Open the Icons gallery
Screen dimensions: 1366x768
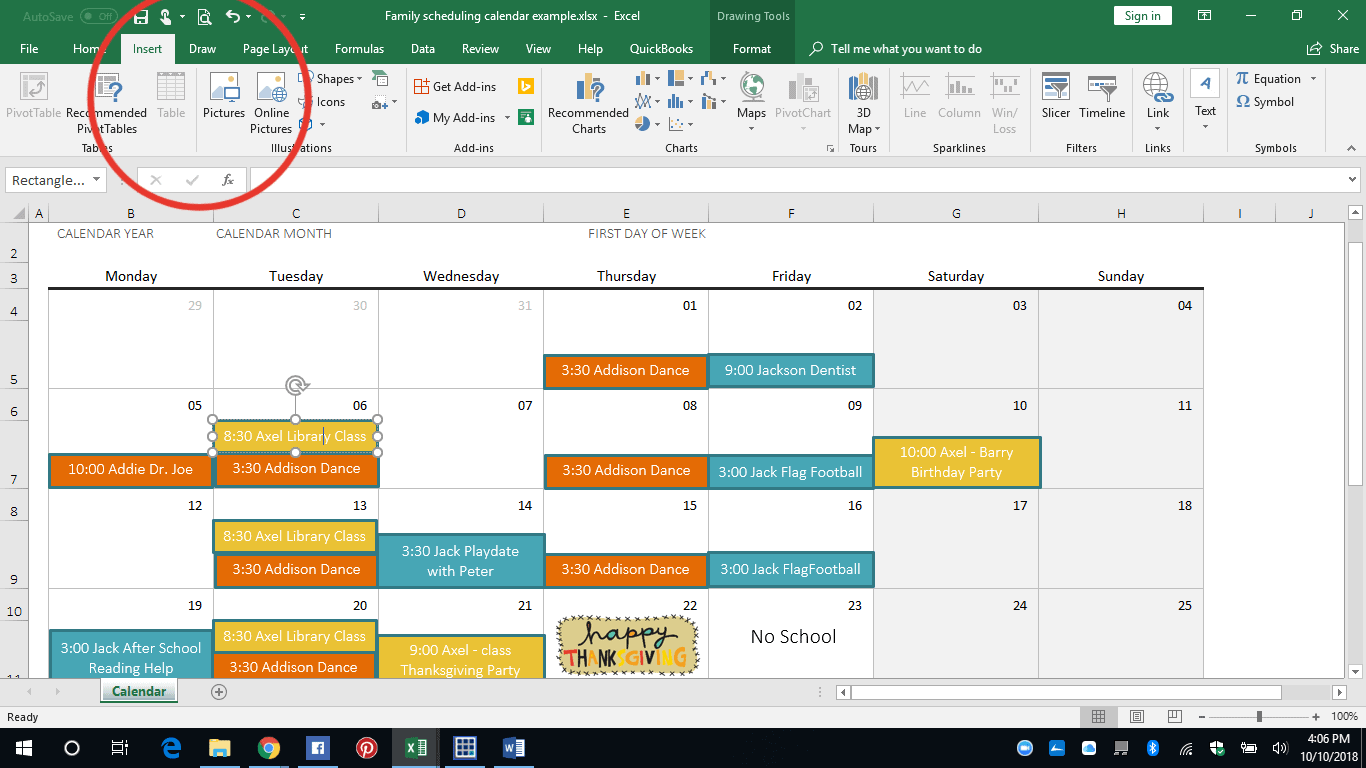[322, 102]
